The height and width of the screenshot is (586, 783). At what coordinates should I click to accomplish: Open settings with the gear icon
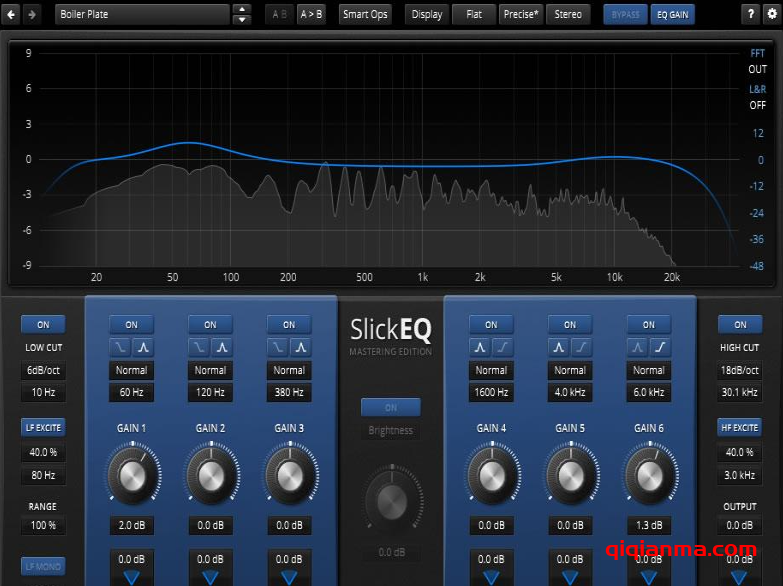(771, 14)
